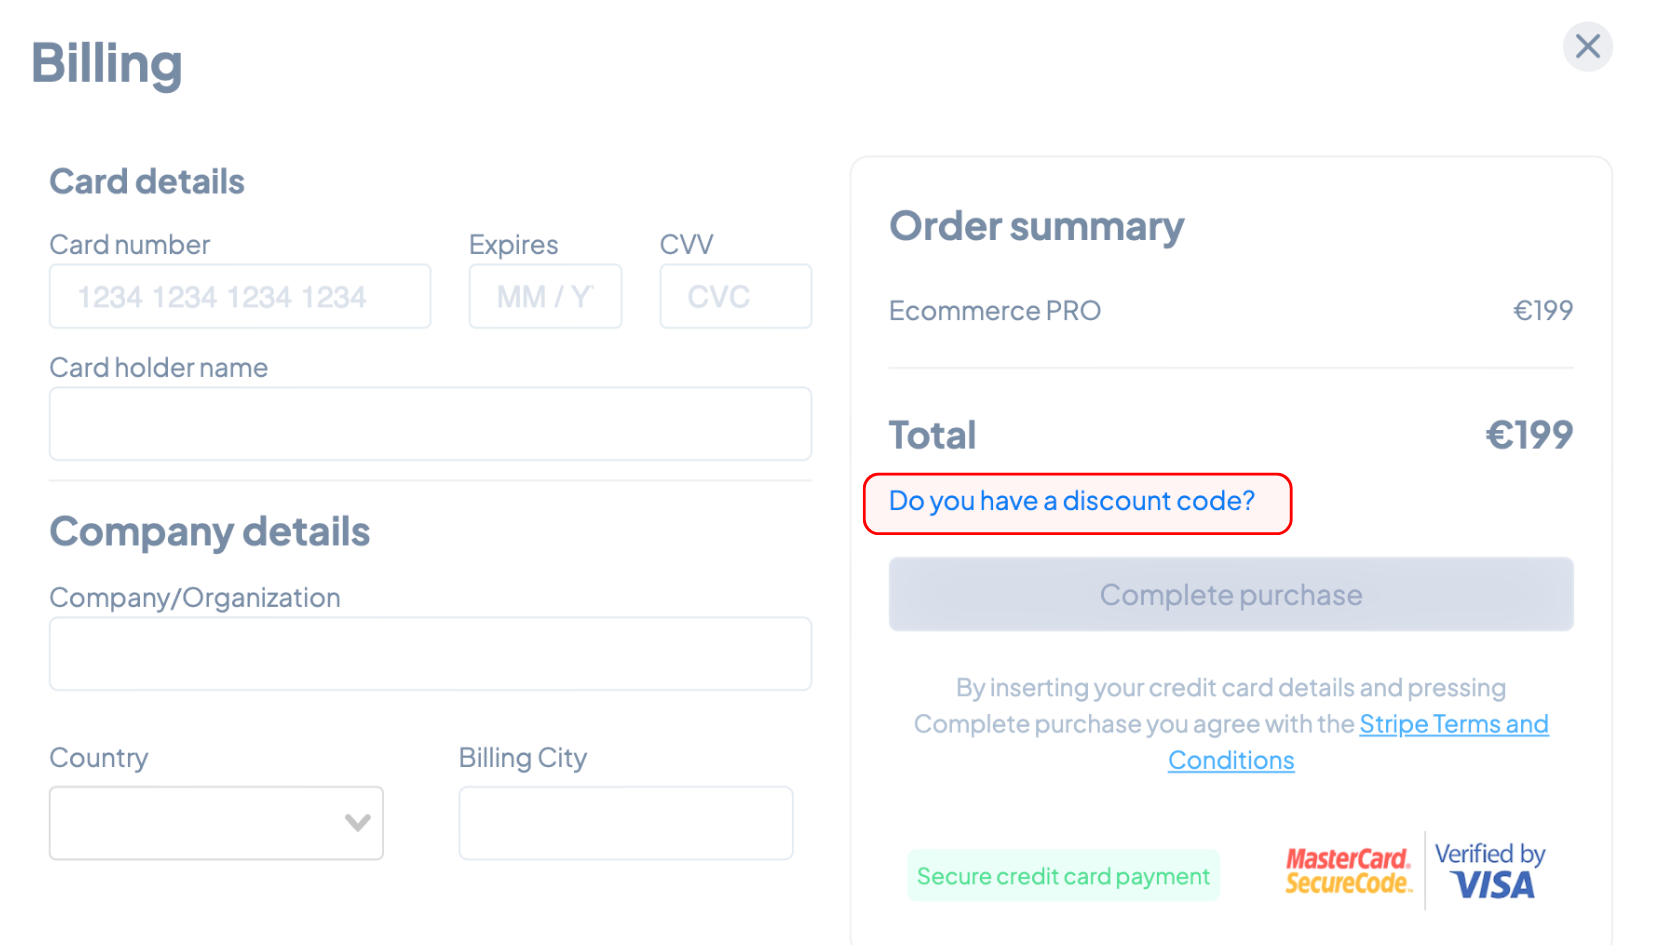The image size is (1662, 945).
Task: Select the CVV code field
Action: 735,297
